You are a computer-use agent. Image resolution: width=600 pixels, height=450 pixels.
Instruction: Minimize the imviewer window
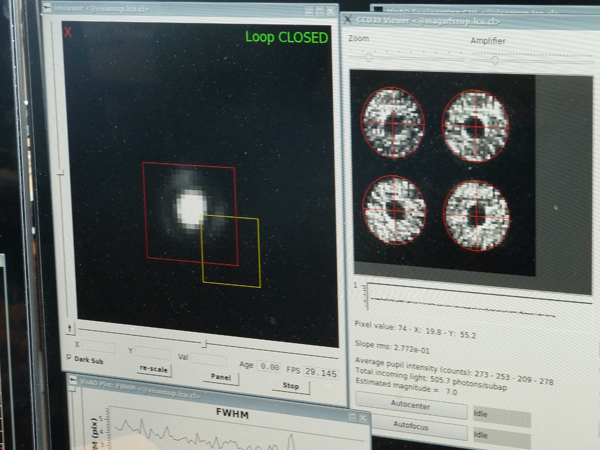pyautogui.click(x=309, y=11)
